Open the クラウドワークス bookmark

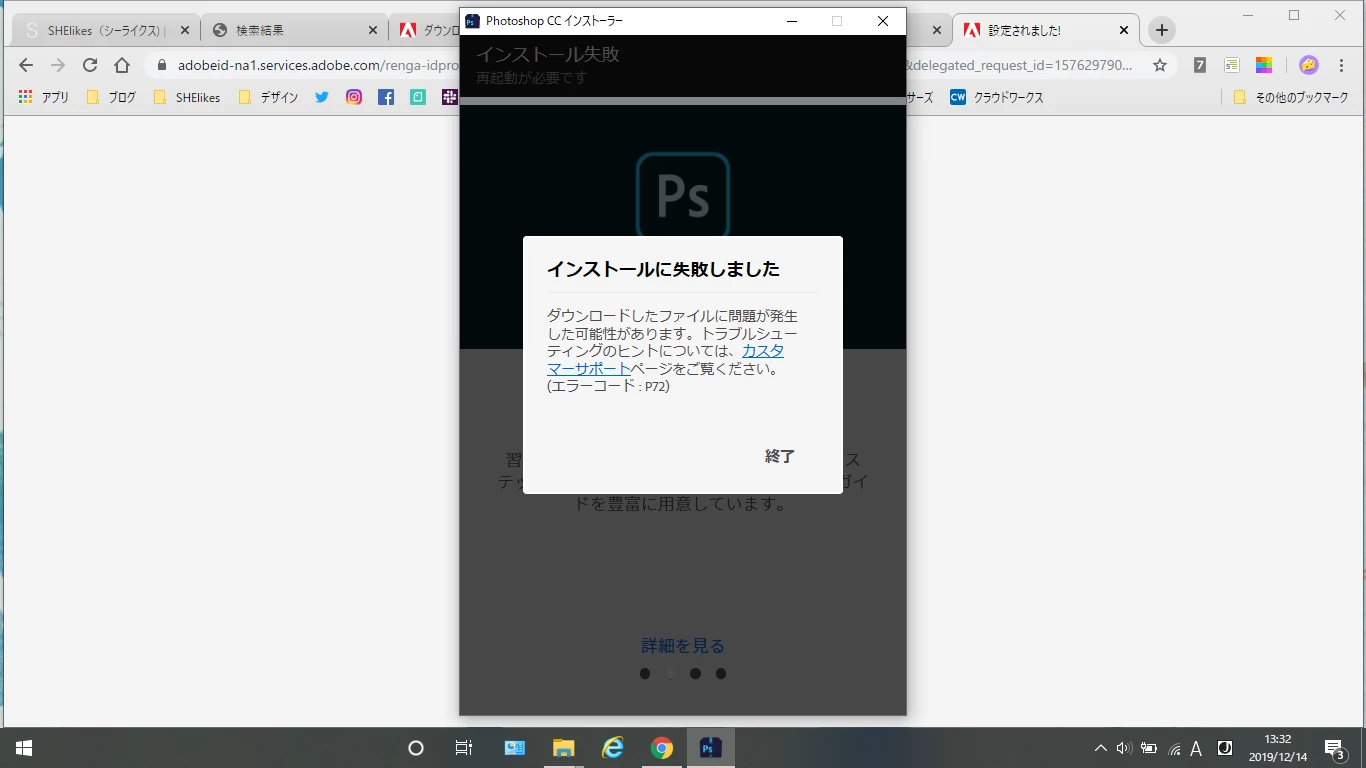[x=997, y=97]
